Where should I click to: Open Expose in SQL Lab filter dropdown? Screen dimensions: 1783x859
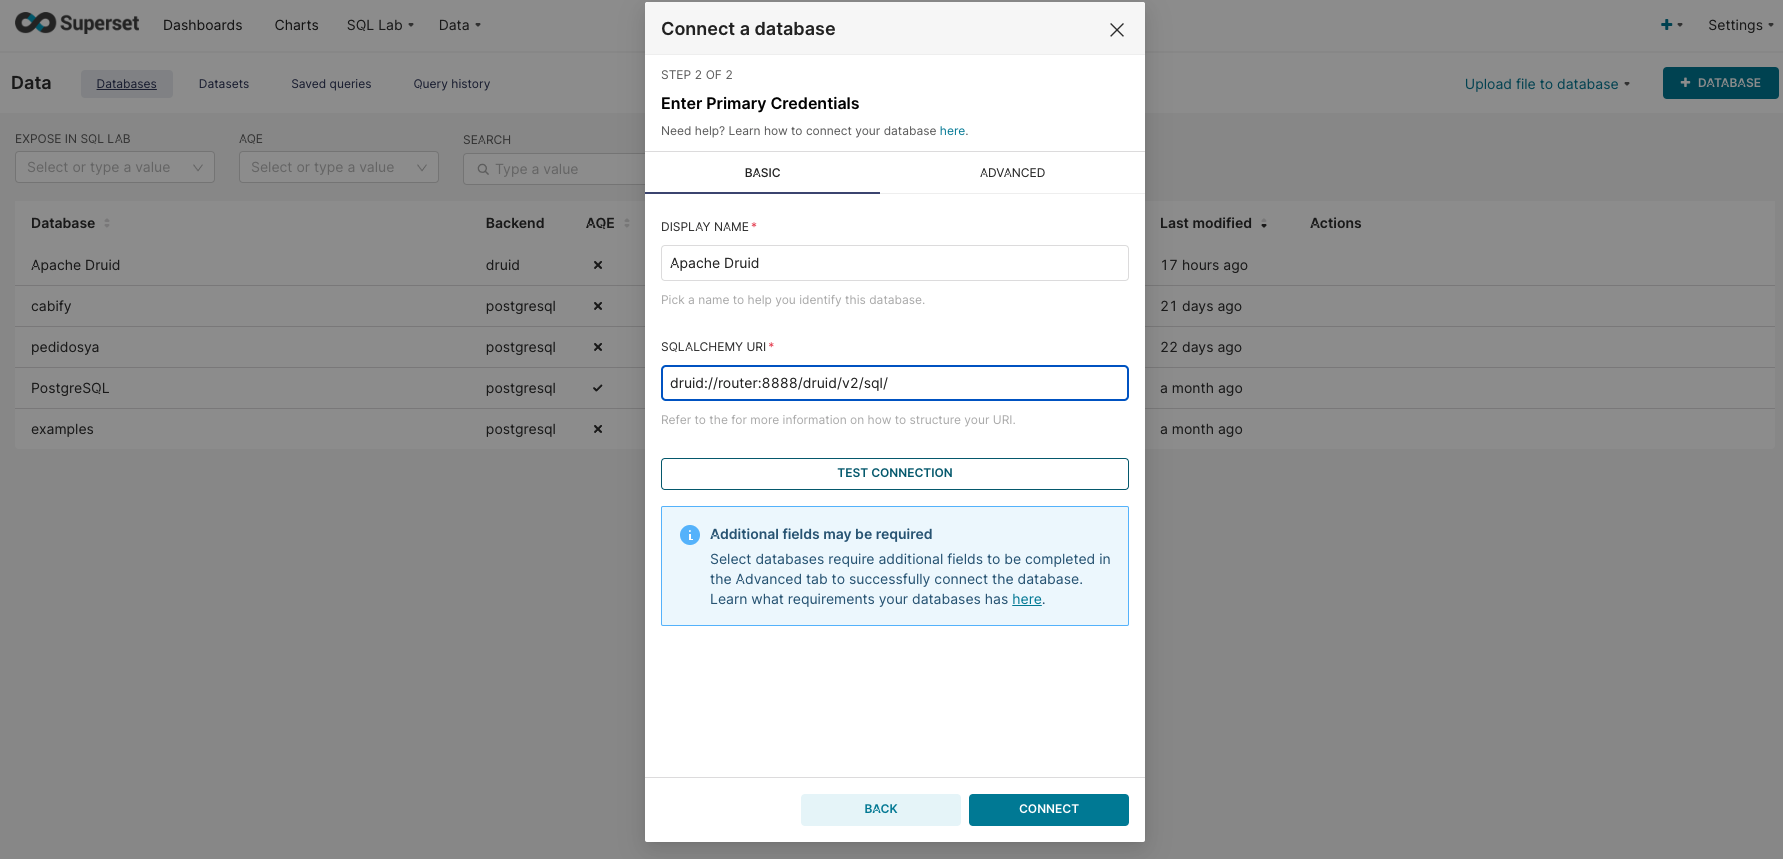pyautogui.click(x=115, y=167)
